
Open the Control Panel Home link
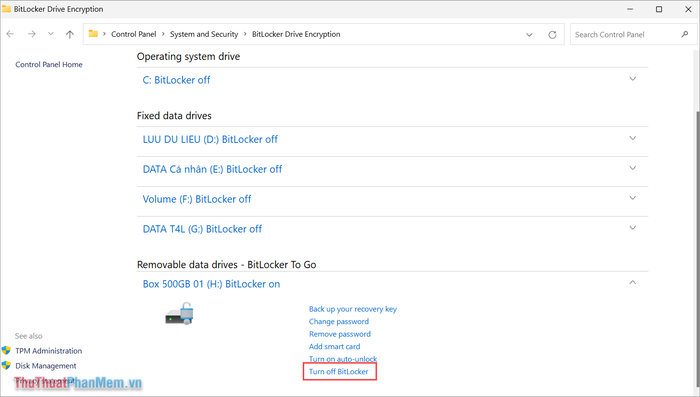coord(49,64)
